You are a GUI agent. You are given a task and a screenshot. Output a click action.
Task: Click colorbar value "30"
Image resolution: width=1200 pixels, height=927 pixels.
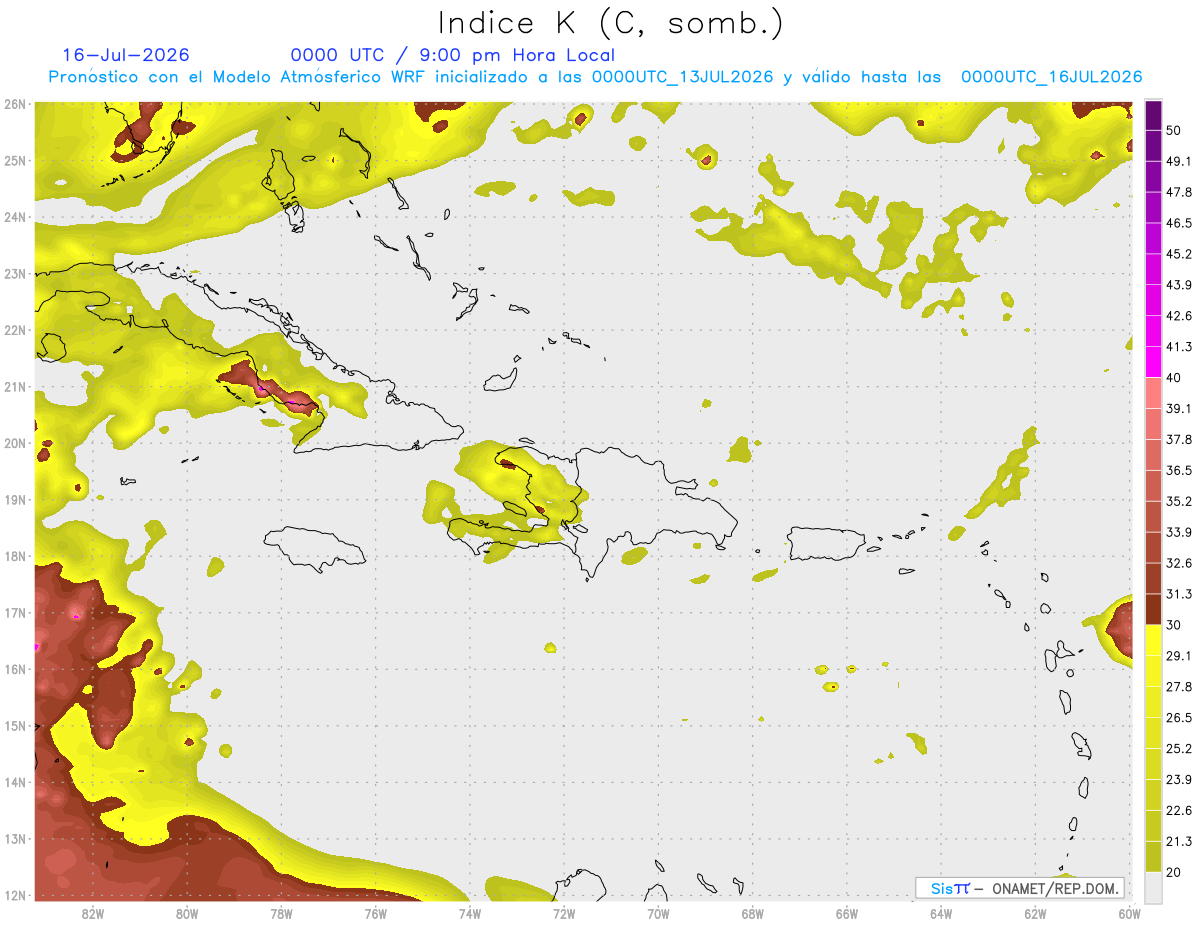tap(1175, 625)
